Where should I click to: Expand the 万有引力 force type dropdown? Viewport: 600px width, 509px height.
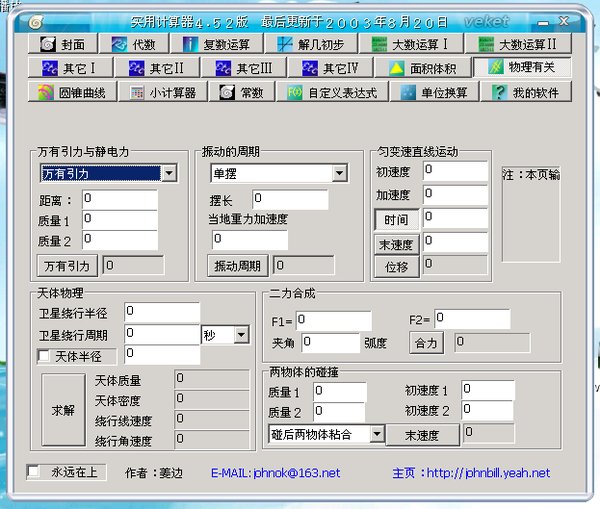pyautogui.click(x=169, y=173)
